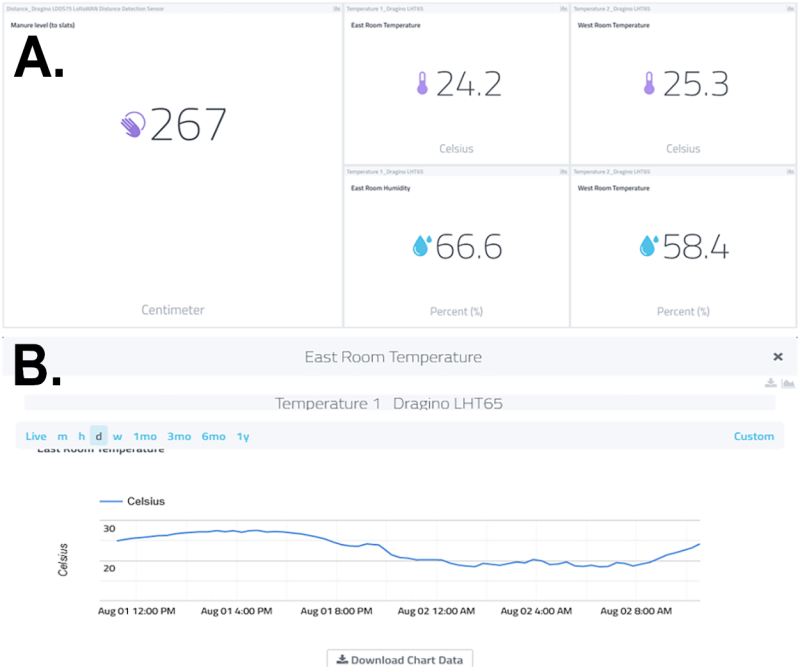Click the thermometer icon on East Room Temperature
This screenshot has height=672, width=800.
click(x=424, y=83)
